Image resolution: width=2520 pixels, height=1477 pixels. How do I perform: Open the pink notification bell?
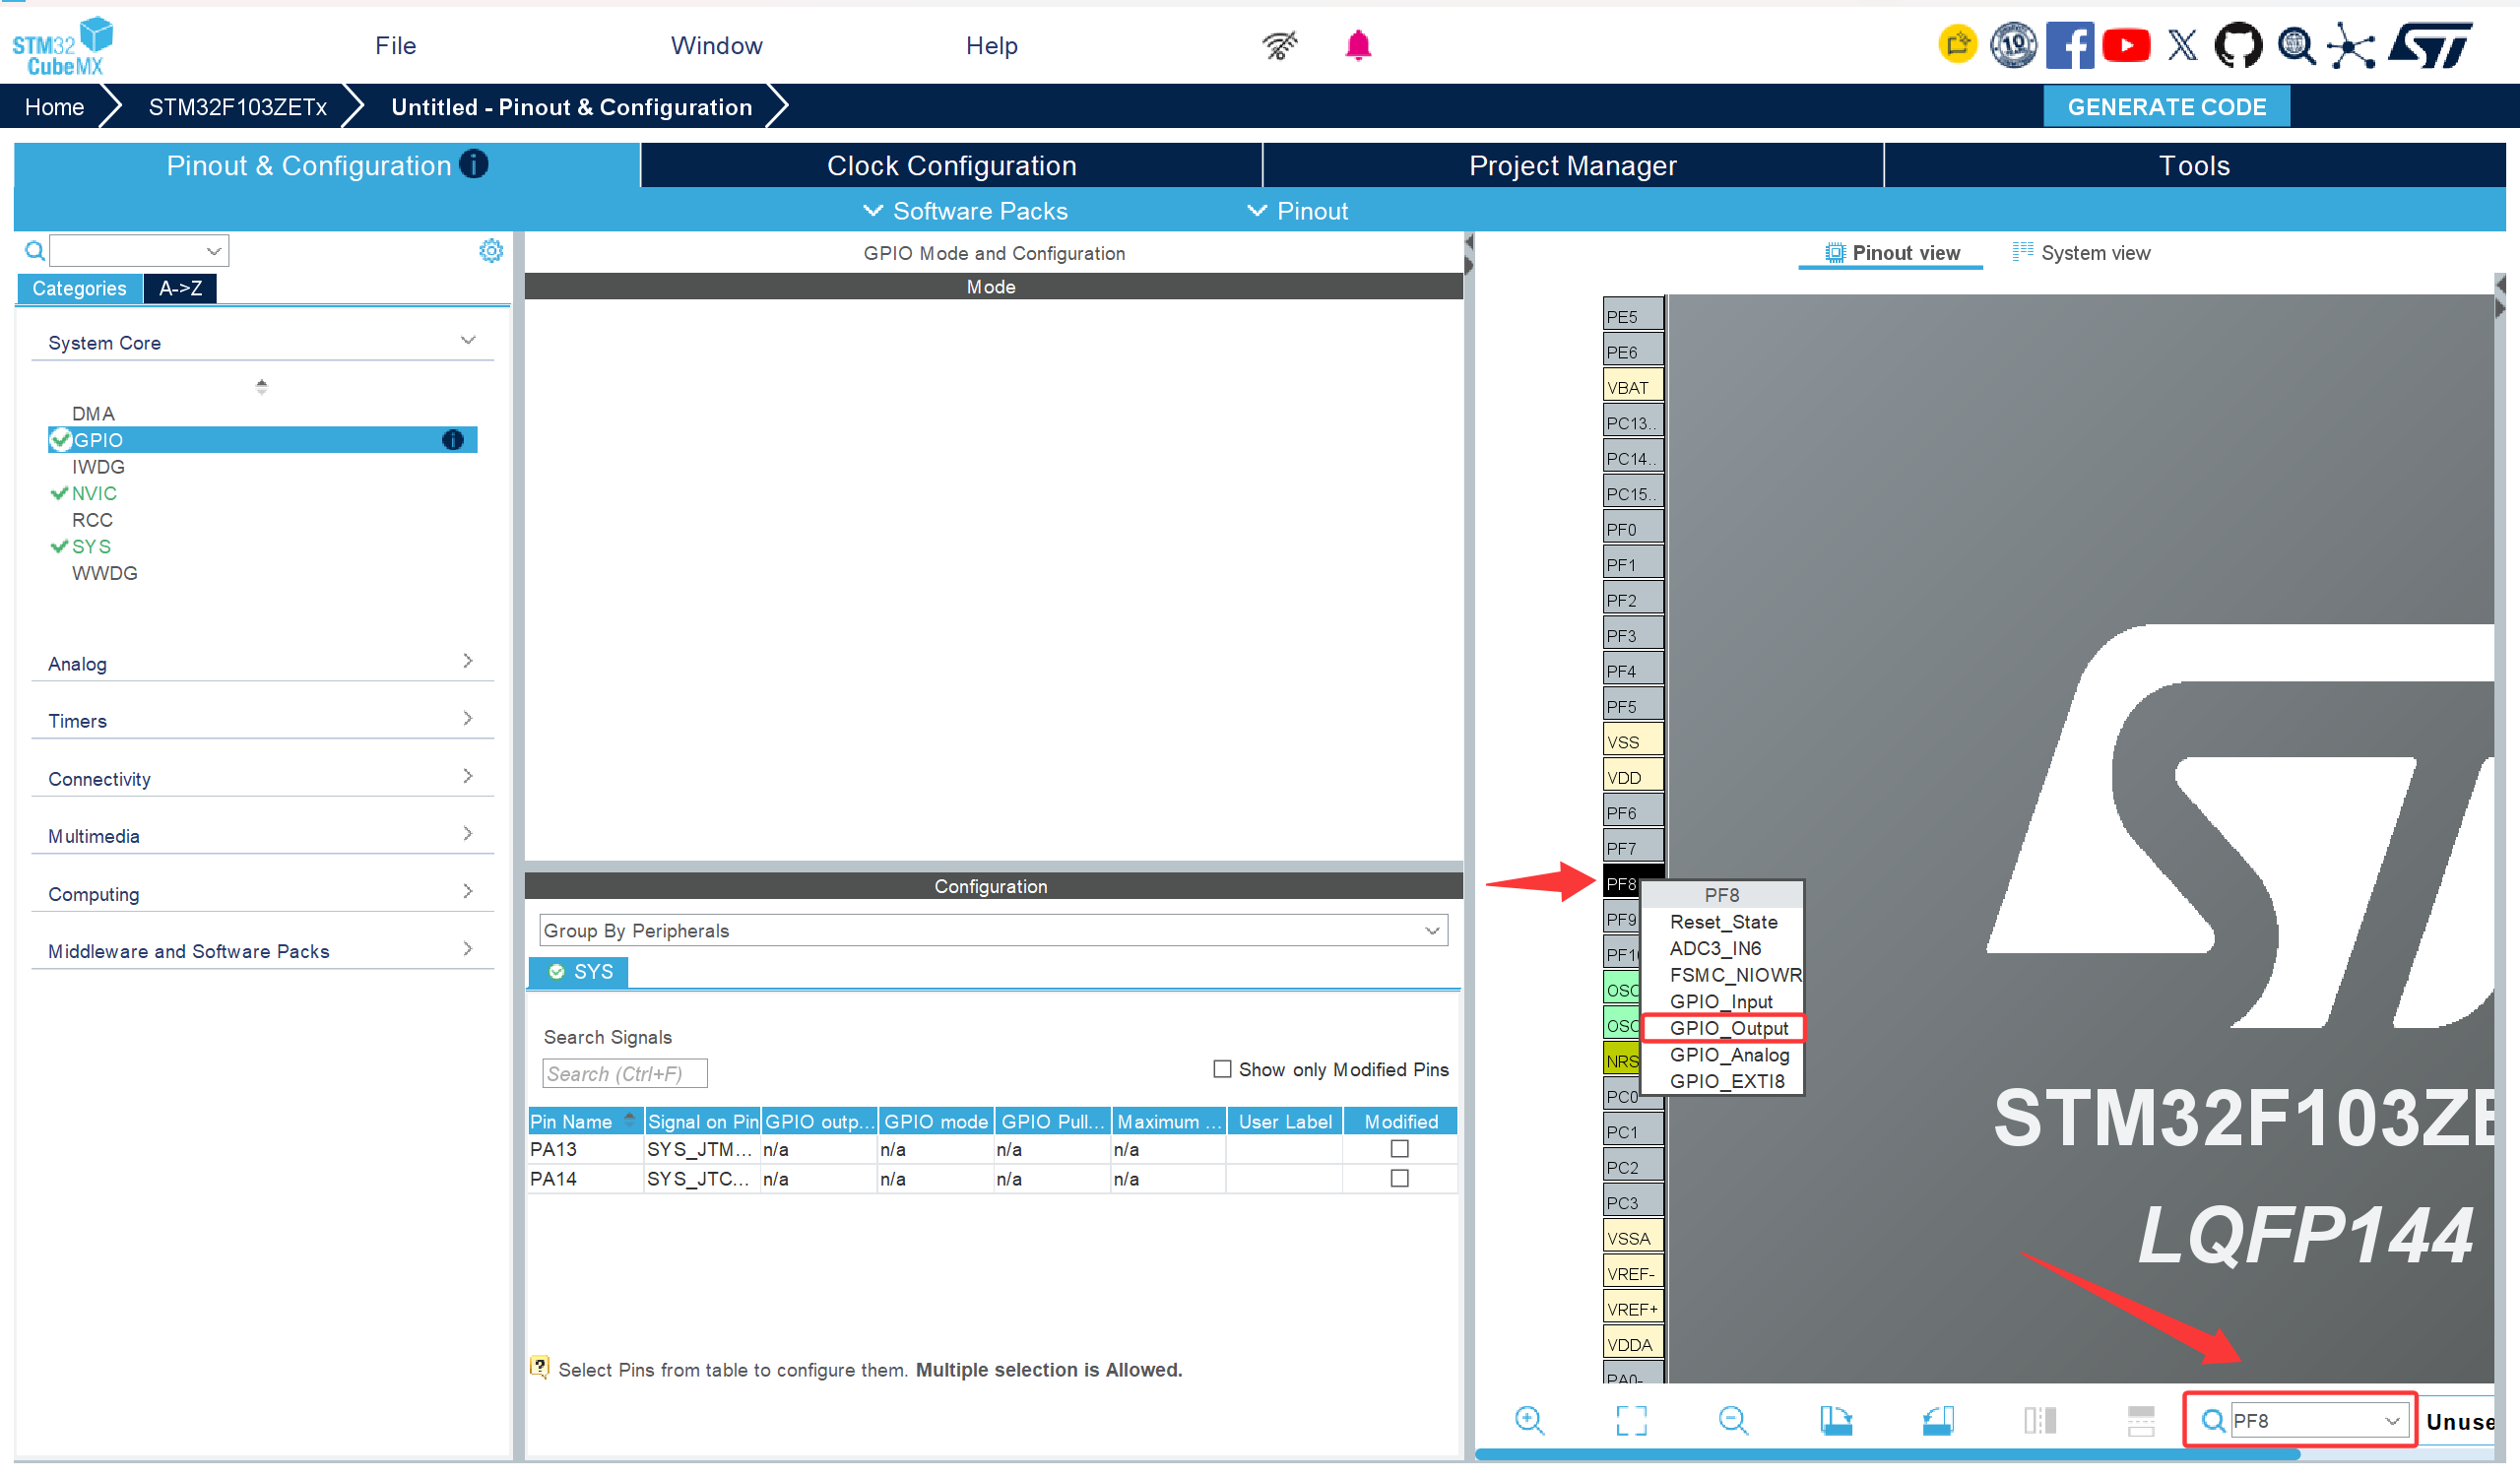[x=1358, y=45]
